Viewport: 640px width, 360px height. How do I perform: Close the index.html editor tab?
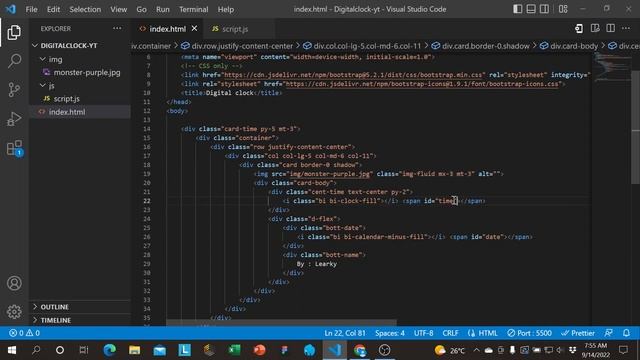coord(194,29)
